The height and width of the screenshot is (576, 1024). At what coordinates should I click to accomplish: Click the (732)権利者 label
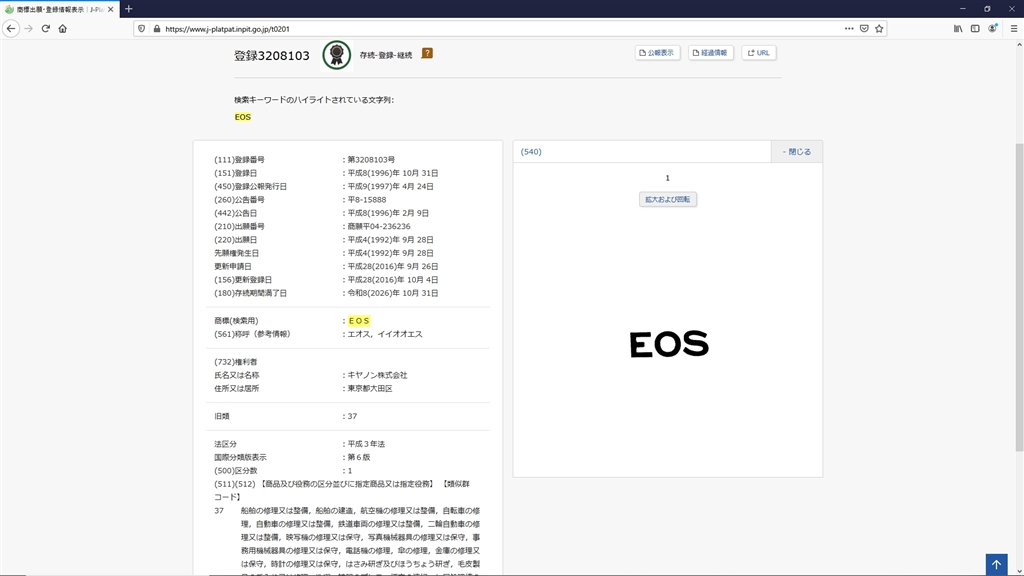point(236,361)
